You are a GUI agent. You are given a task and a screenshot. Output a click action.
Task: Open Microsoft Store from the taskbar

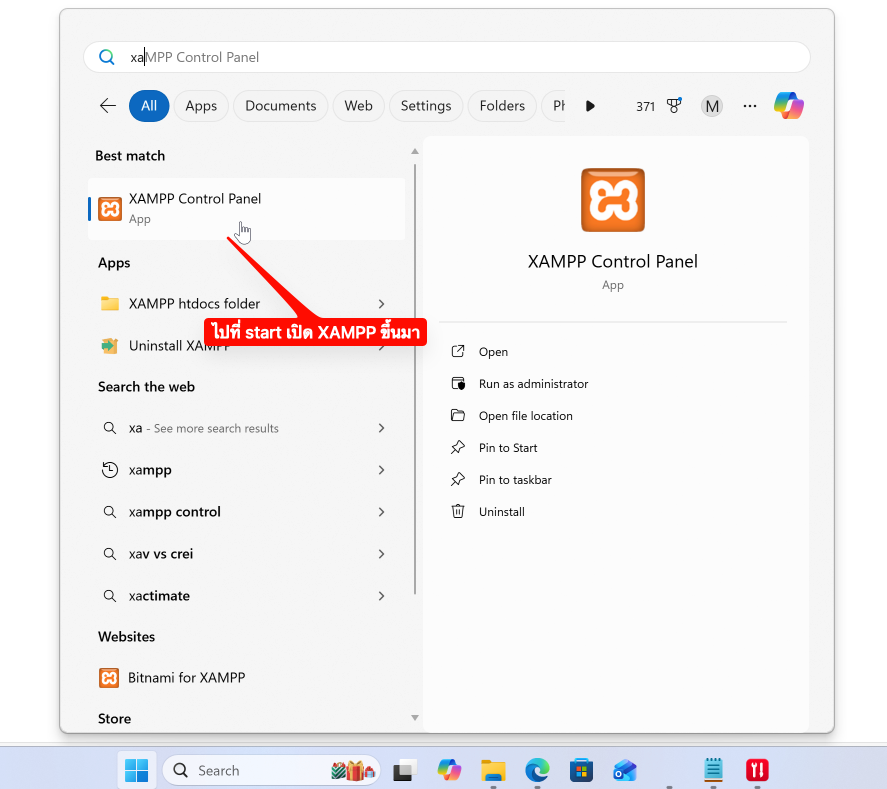coord(581,770)
